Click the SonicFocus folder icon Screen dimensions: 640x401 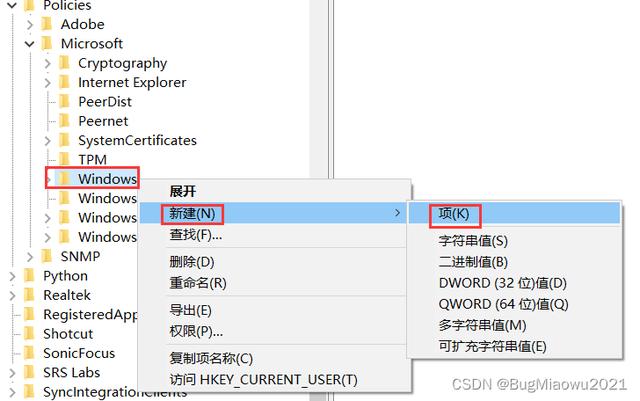pyautogui.click(x=29, y=353)
